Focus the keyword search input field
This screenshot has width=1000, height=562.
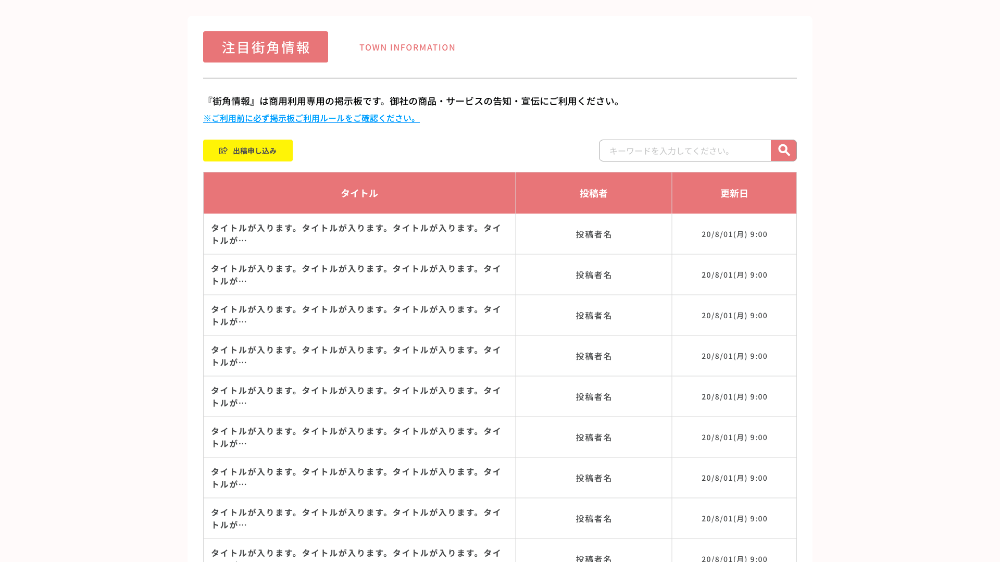point(685,151)
